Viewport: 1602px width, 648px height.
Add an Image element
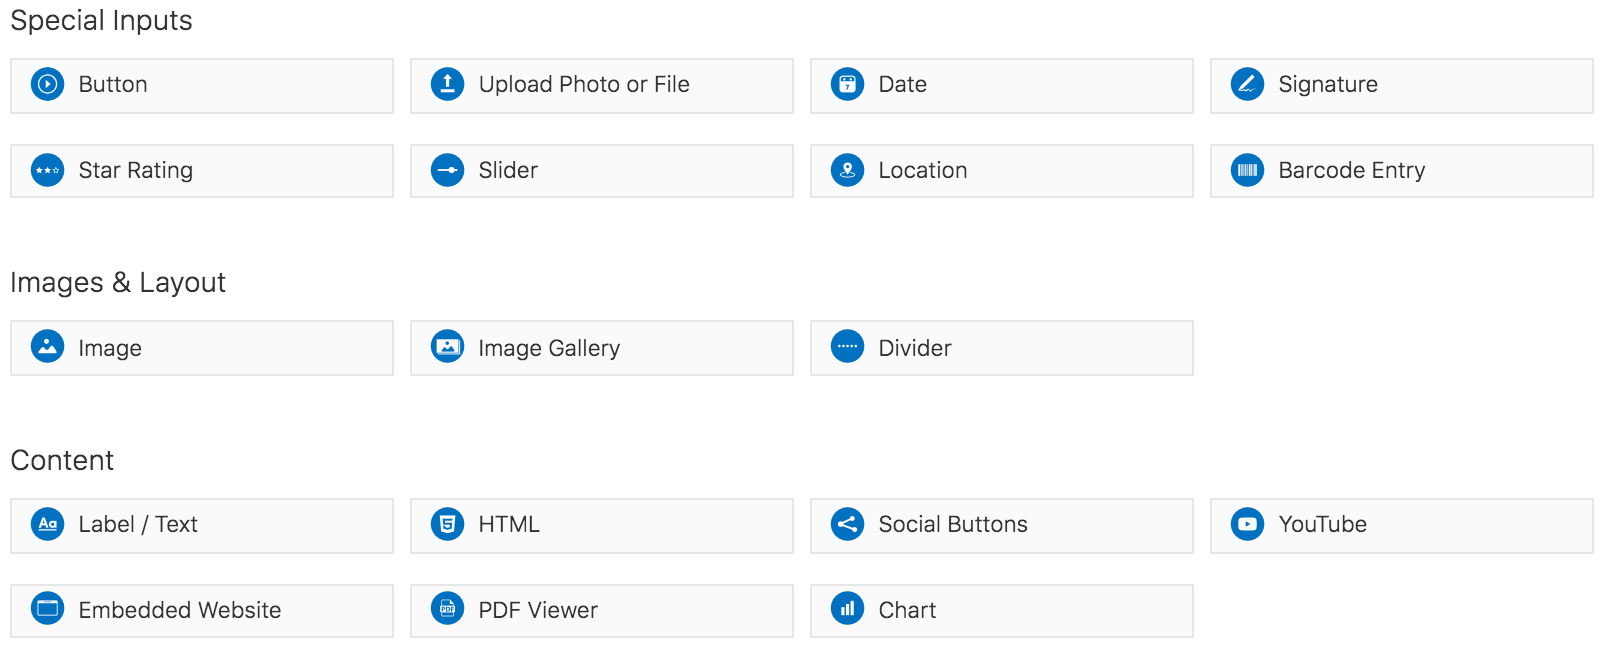coord(201,348)
